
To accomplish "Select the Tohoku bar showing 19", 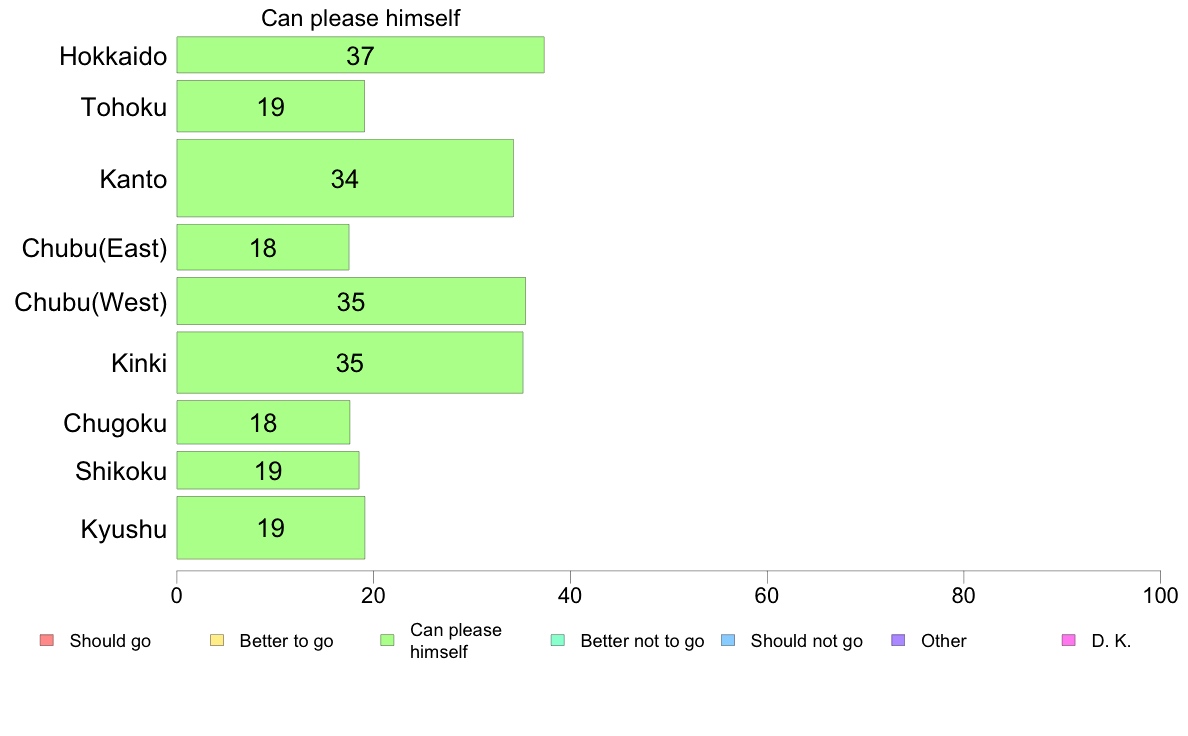I will (x=270, y=106).
